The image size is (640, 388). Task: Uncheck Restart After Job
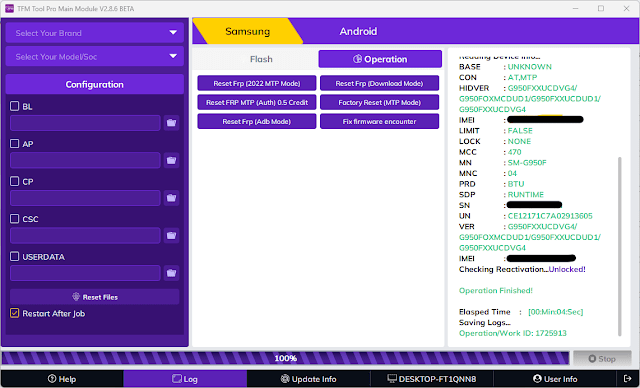click(15, 313)
